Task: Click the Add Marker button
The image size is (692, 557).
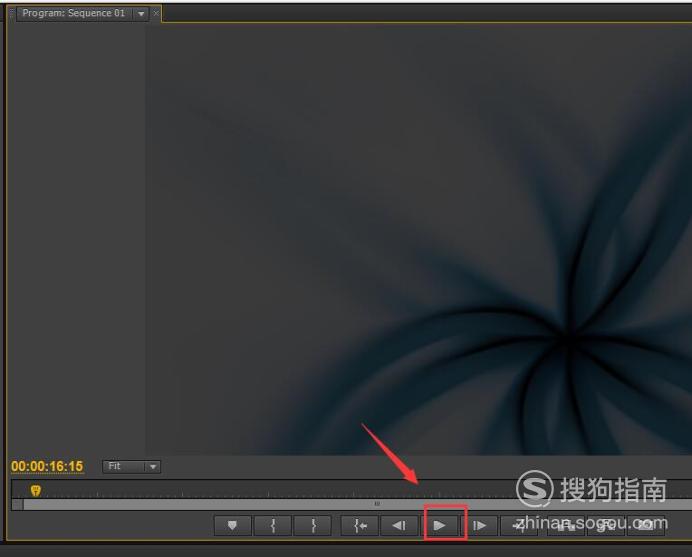Action: pos(233,525)
